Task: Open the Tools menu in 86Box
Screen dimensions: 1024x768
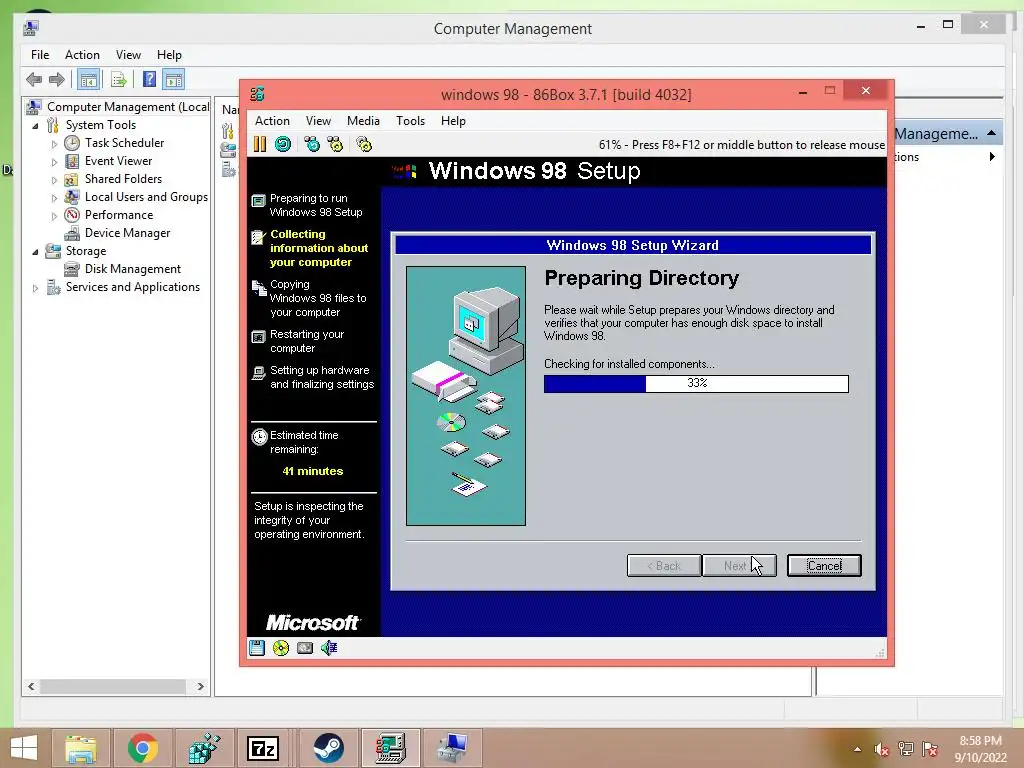Action: 410,121
